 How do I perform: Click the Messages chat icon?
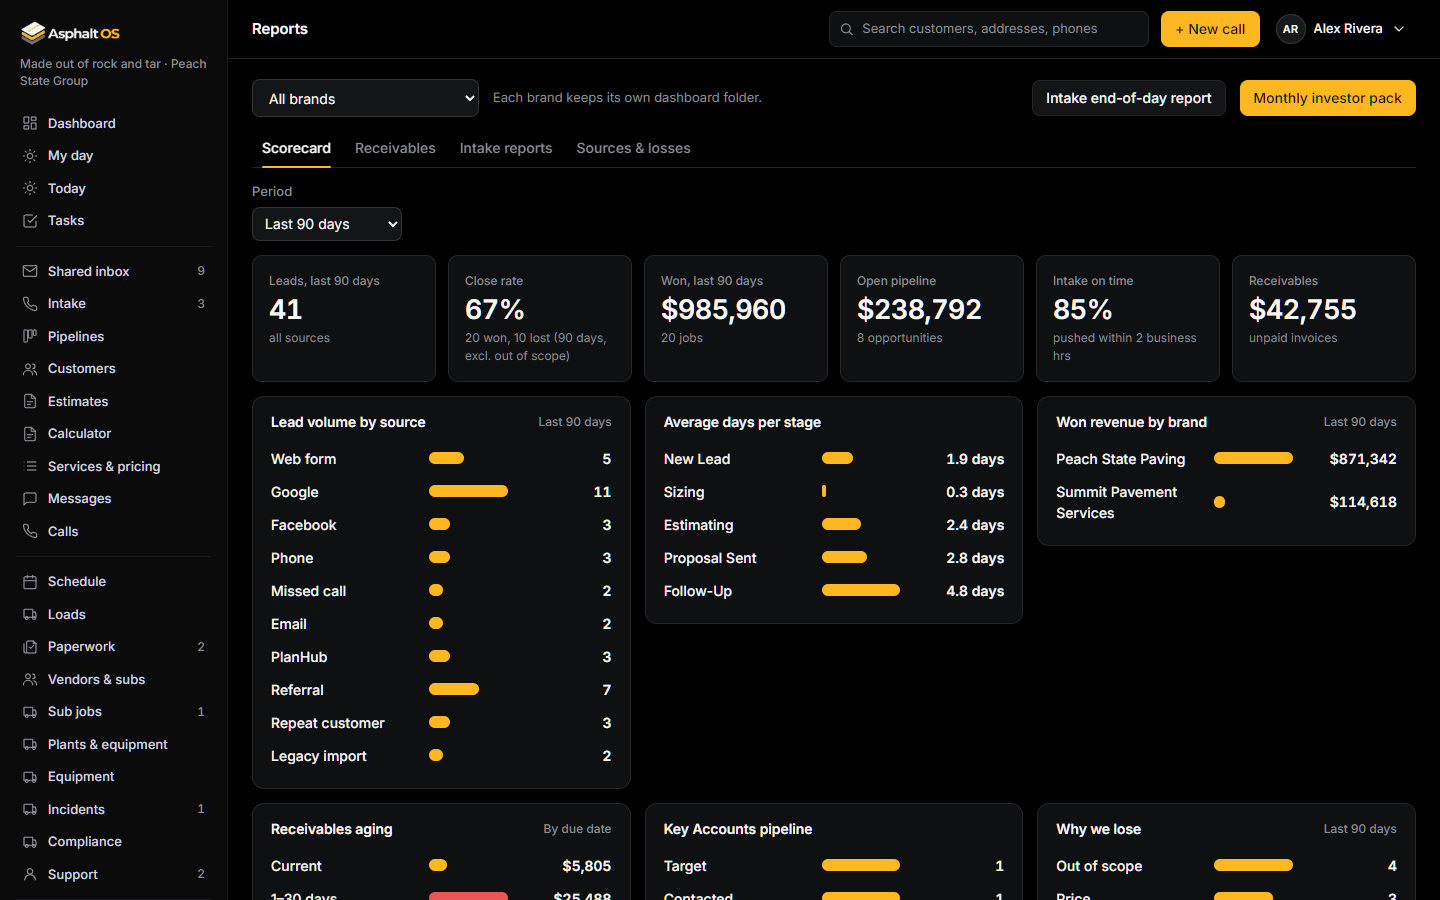click(x=30, y=499)
